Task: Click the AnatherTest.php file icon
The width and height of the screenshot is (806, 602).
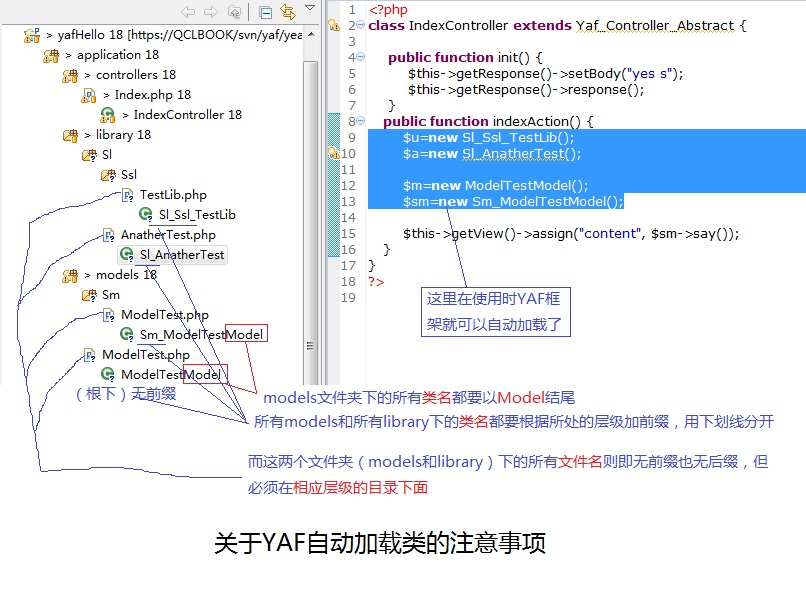Action: (x=108, y=235)
